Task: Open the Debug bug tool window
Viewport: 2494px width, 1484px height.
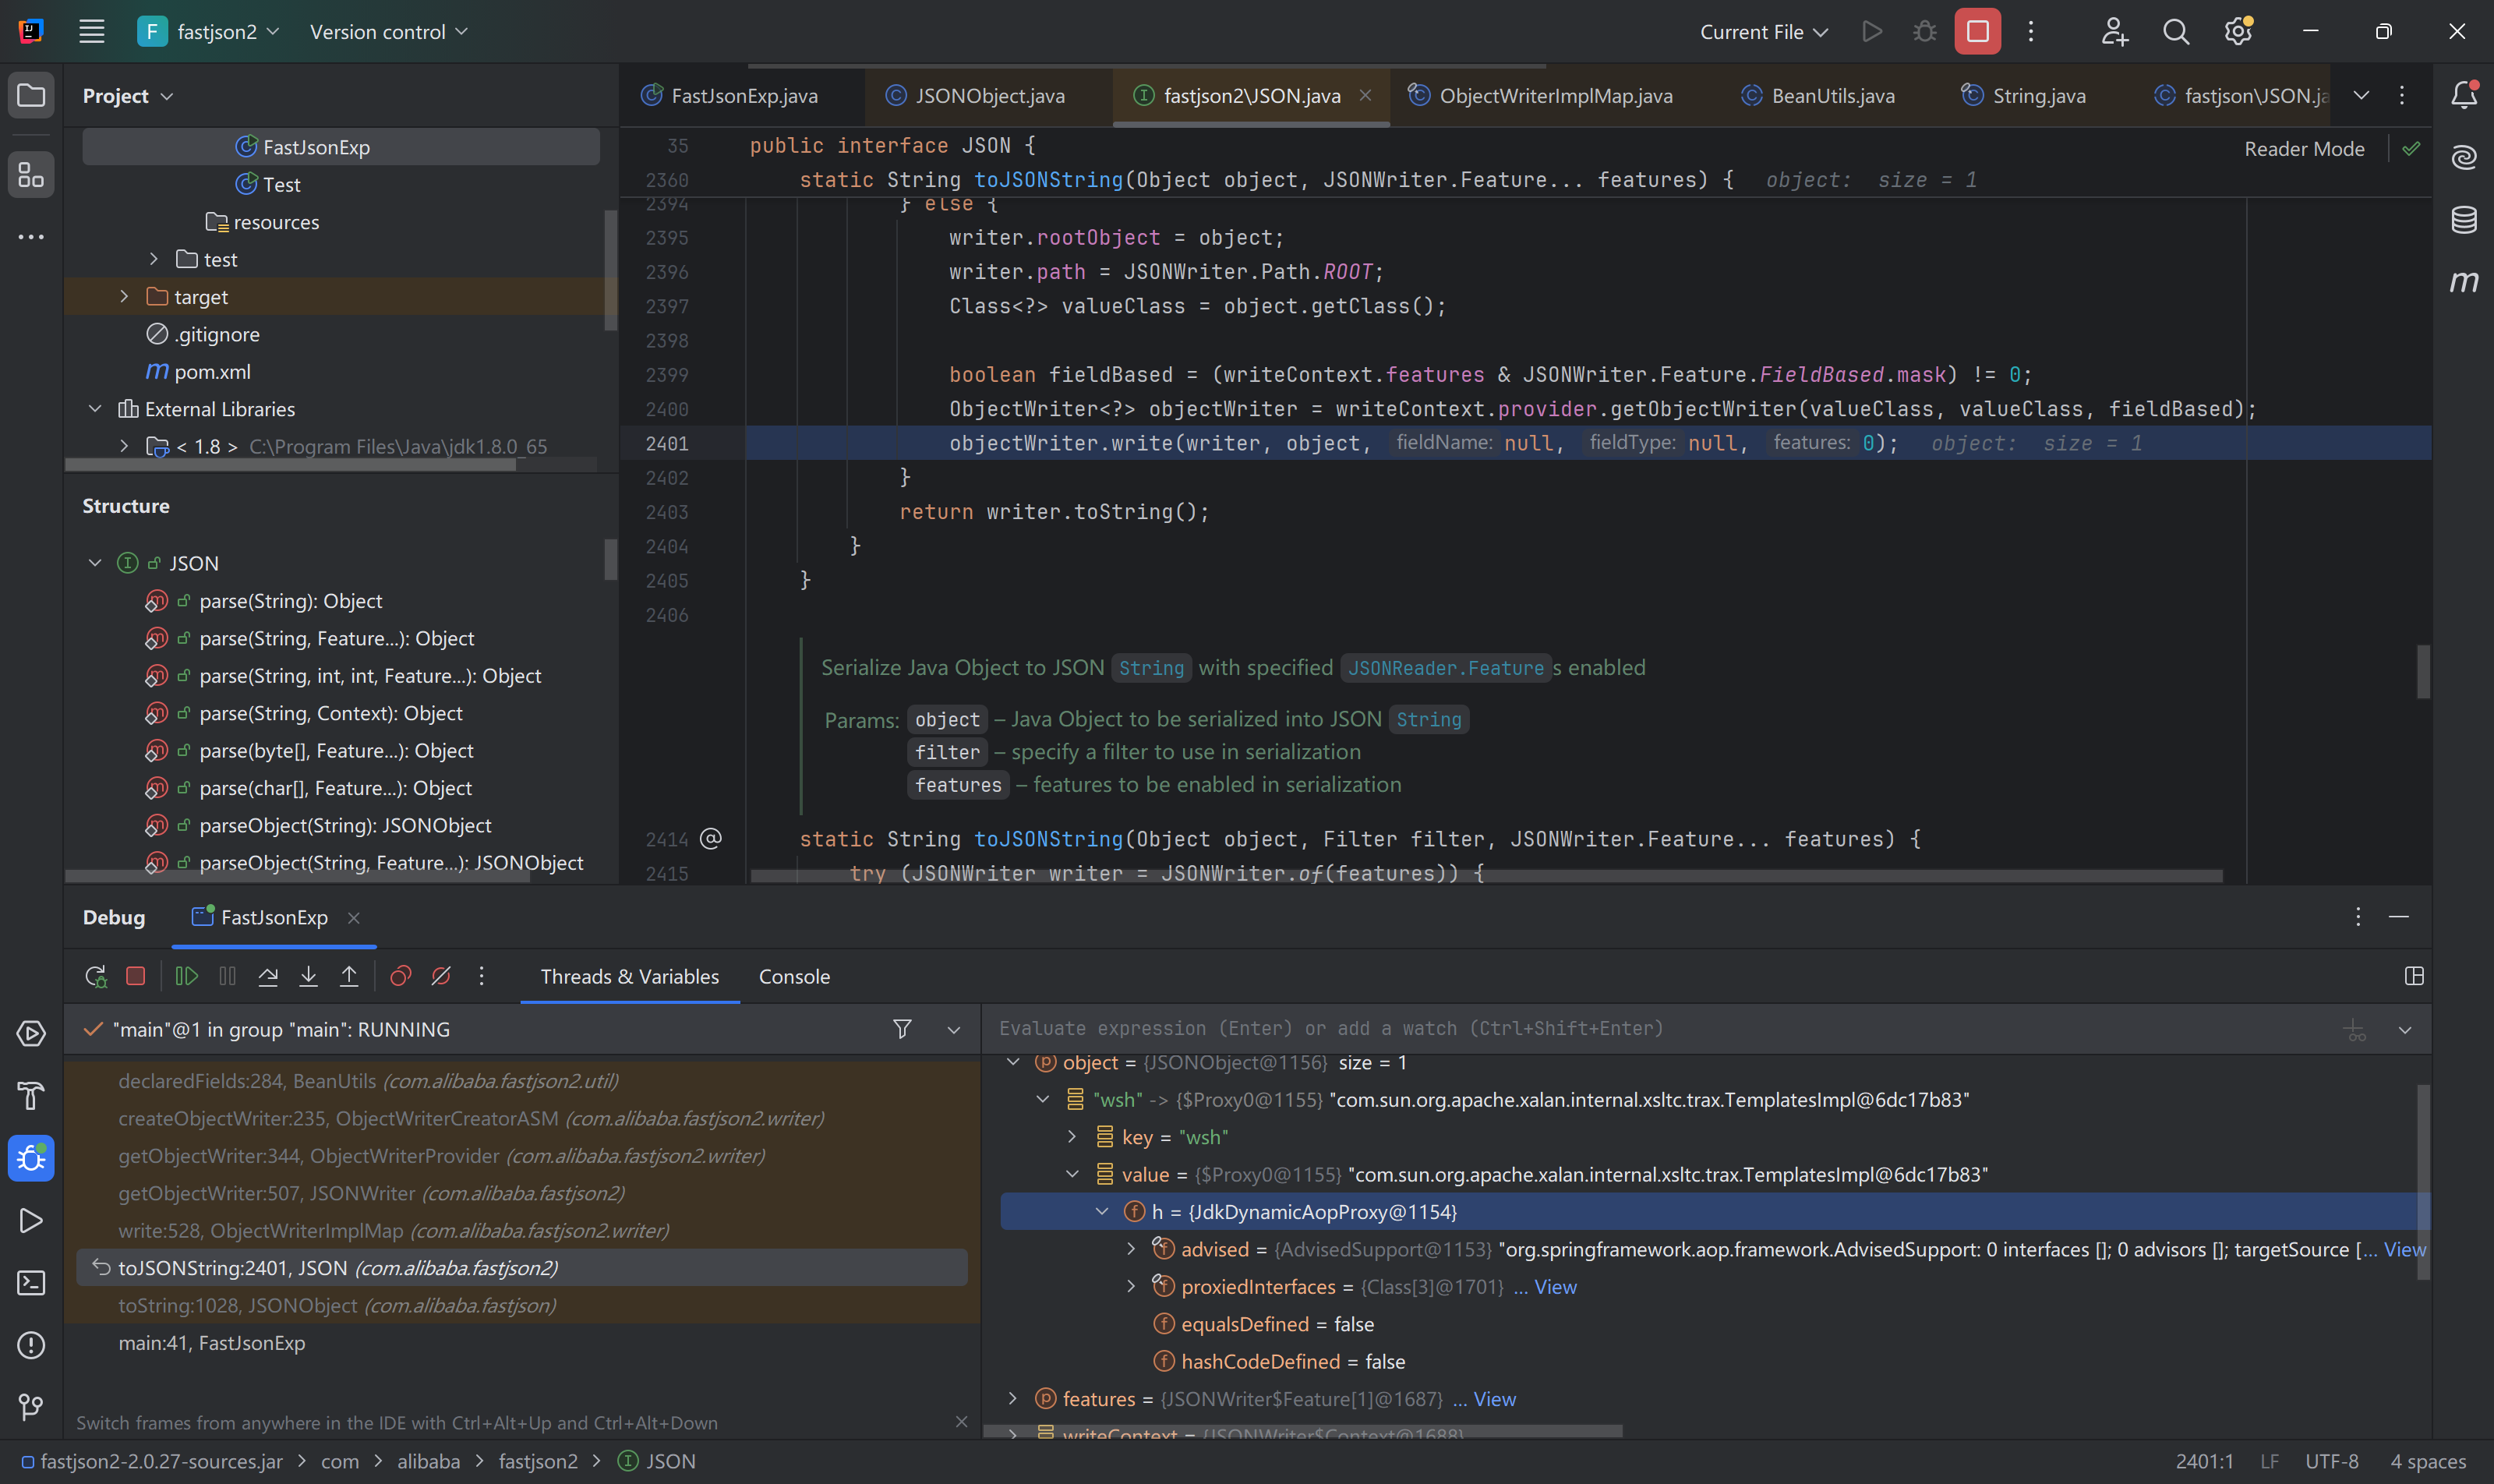Action: tap(31, 1158)
